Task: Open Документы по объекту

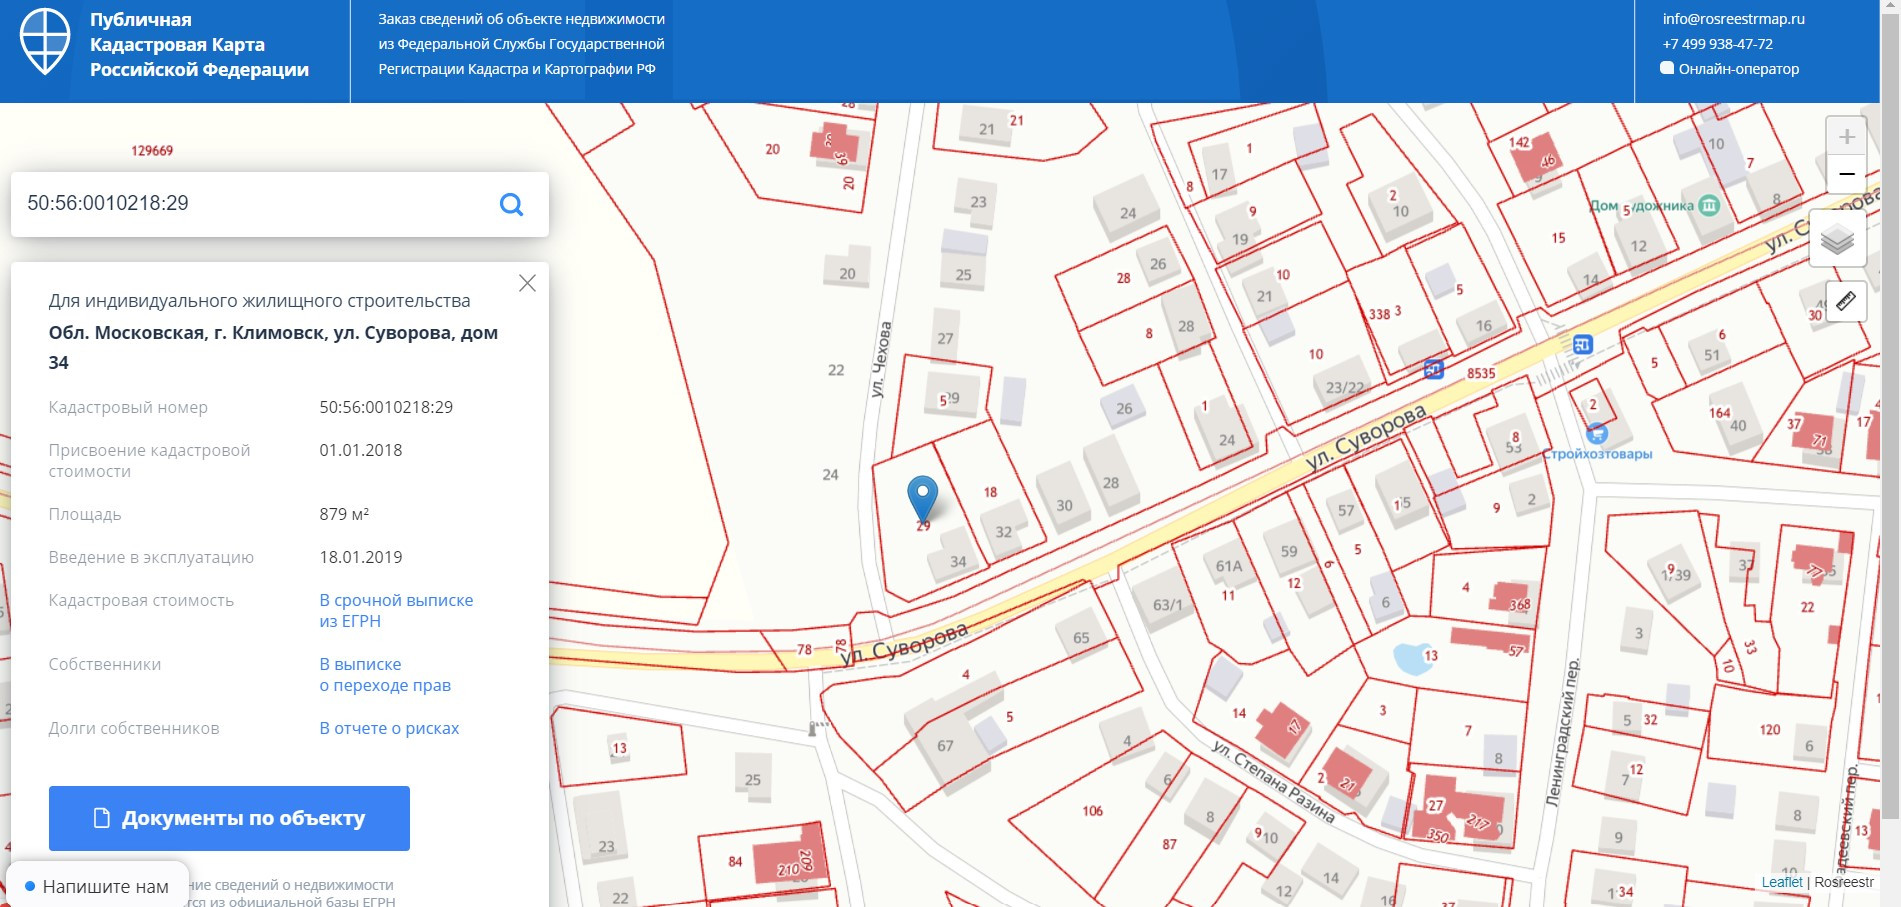Action: tap(229, 818)
